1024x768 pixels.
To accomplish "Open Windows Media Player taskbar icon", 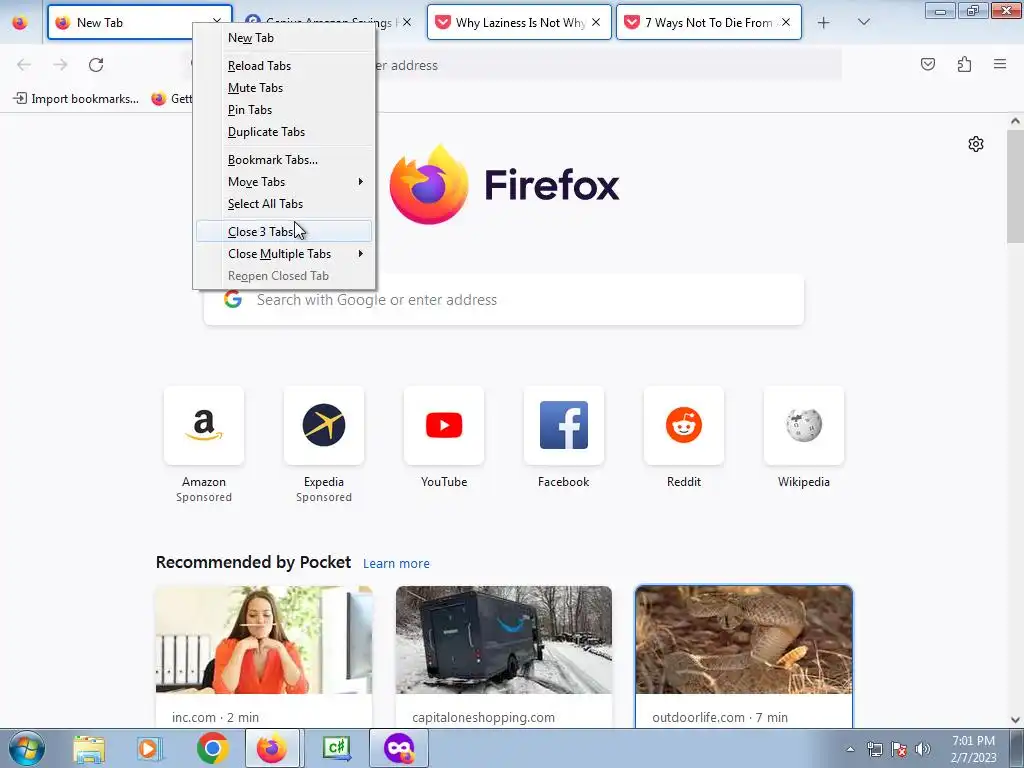I will [x=150, y=748].
